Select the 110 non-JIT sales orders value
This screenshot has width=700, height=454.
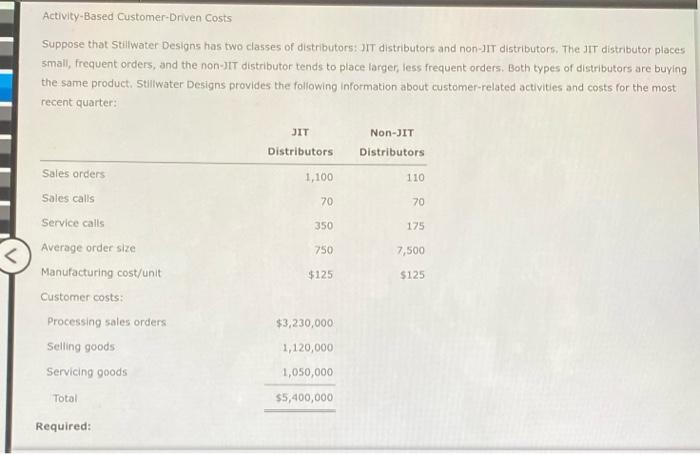click(415, 178)
